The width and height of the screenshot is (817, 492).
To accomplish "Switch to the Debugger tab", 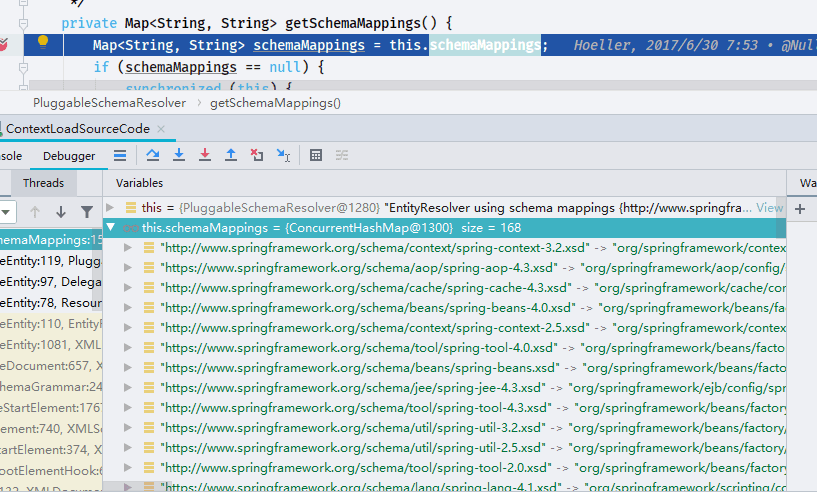I will [69, 156].
